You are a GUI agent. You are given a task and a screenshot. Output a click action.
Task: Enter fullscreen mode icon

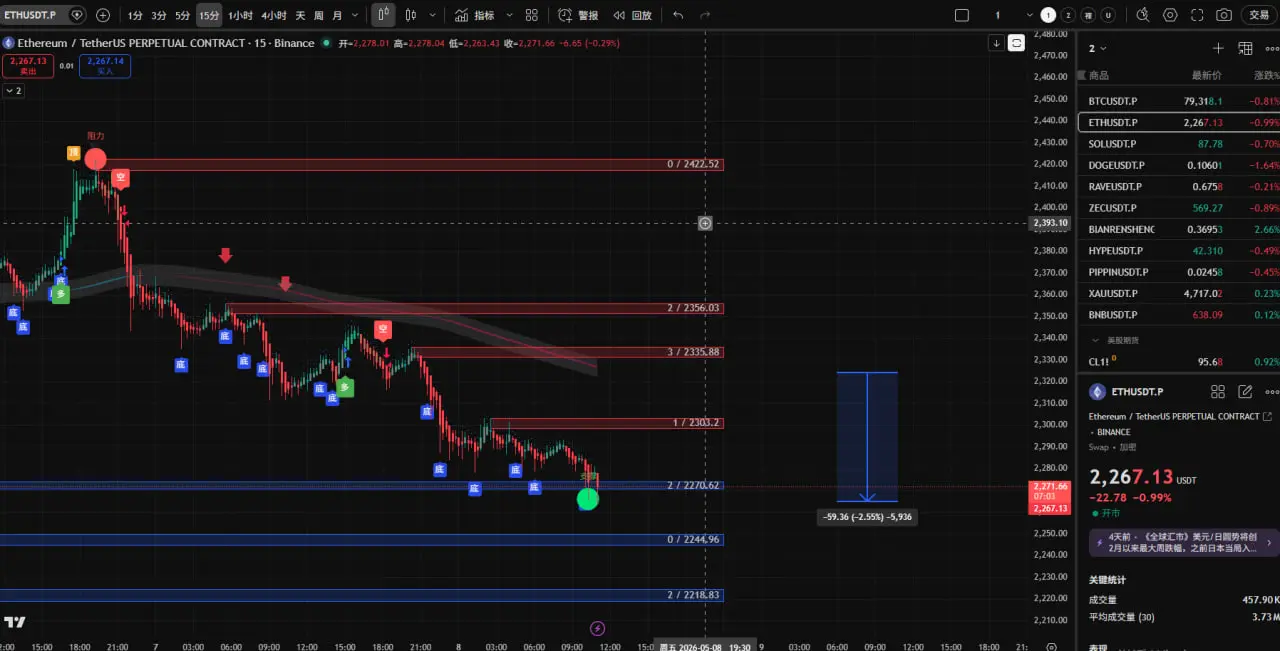coord(1197,15)
